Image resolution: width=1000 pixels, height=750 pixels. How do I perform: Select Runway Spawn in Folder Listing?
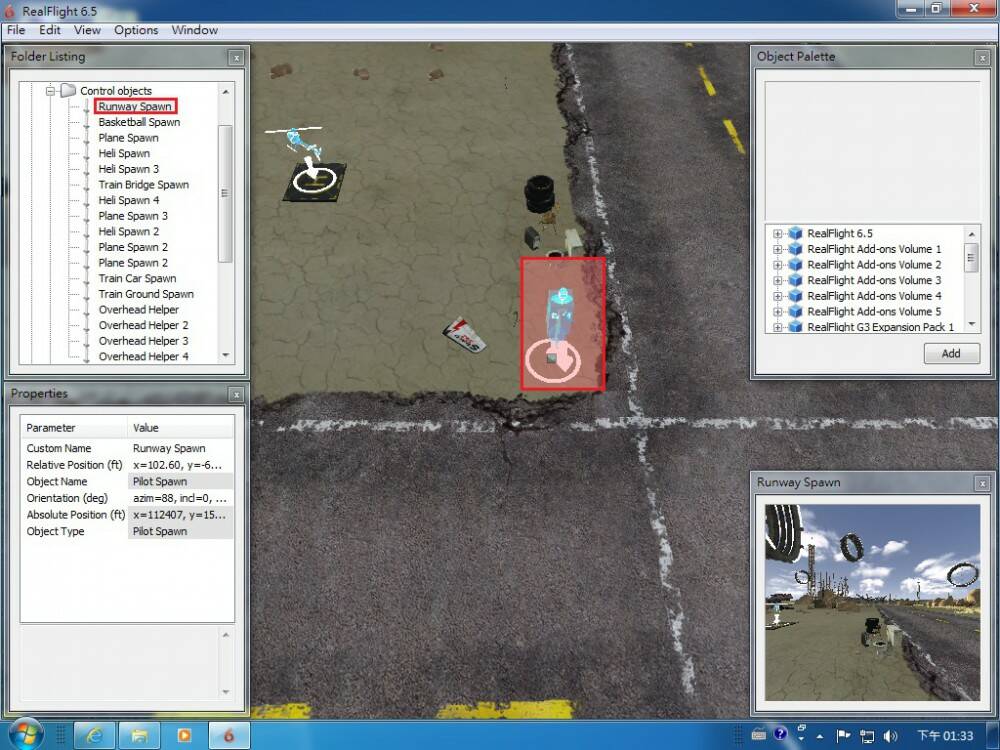pyautogui.click(x=135, y=107)
